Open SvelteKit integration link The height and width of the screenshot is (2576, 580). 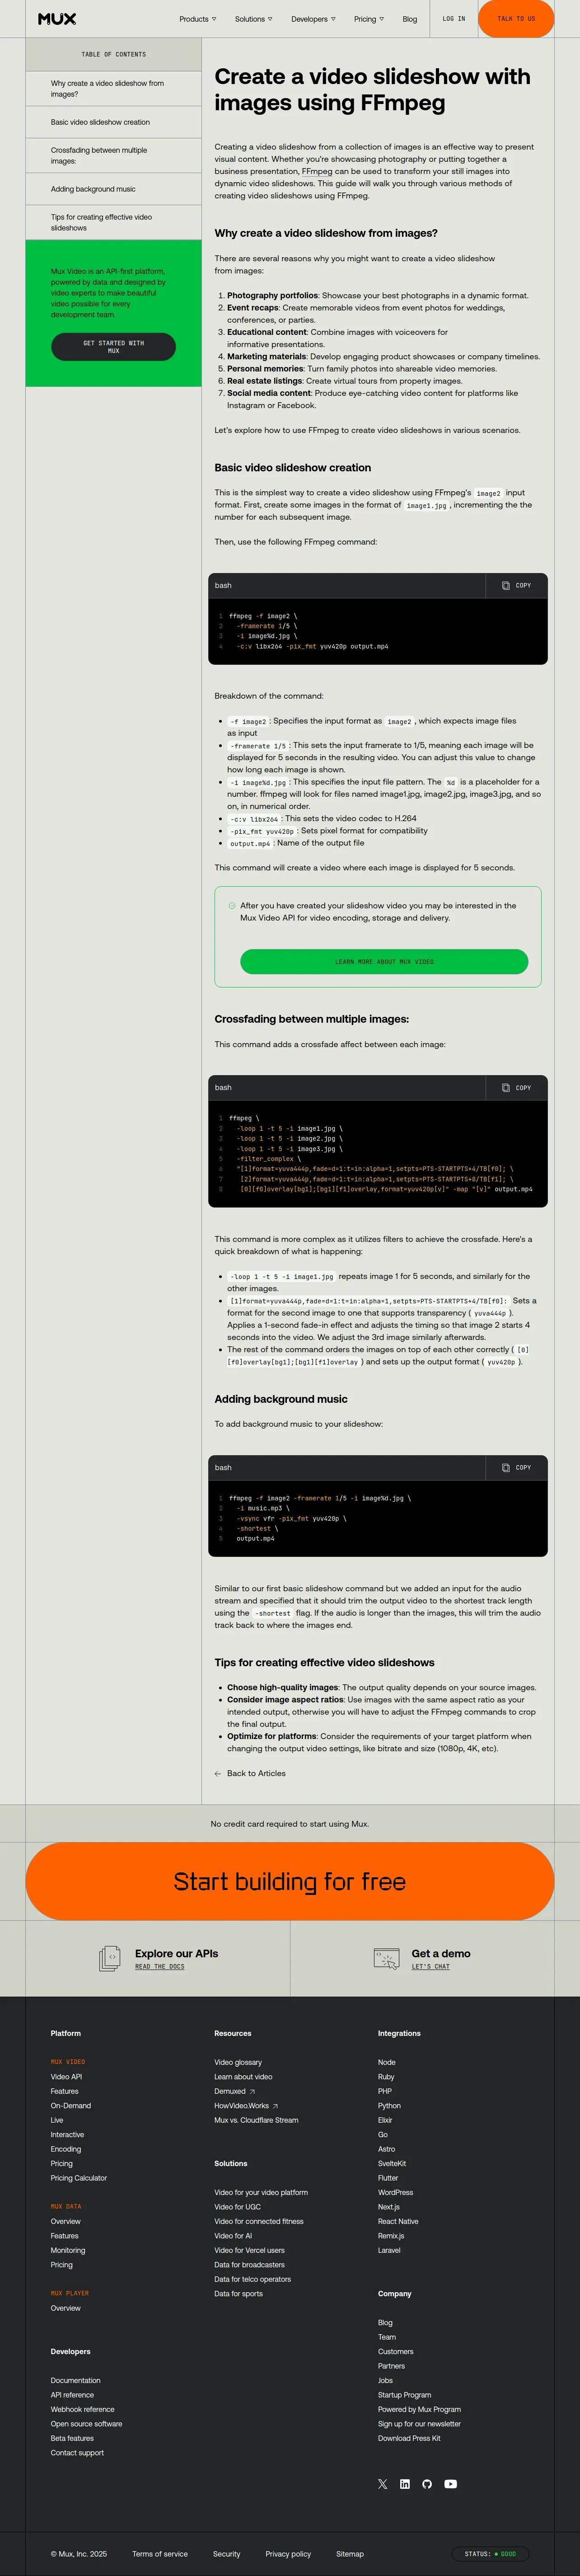click(x=392, y=2163)
